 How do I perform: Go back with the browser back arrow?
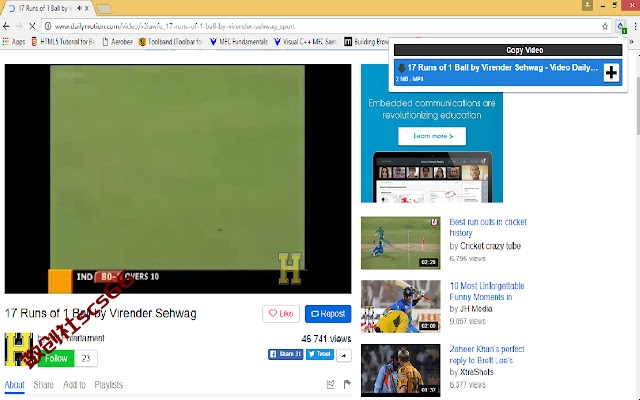click(6, 27)
